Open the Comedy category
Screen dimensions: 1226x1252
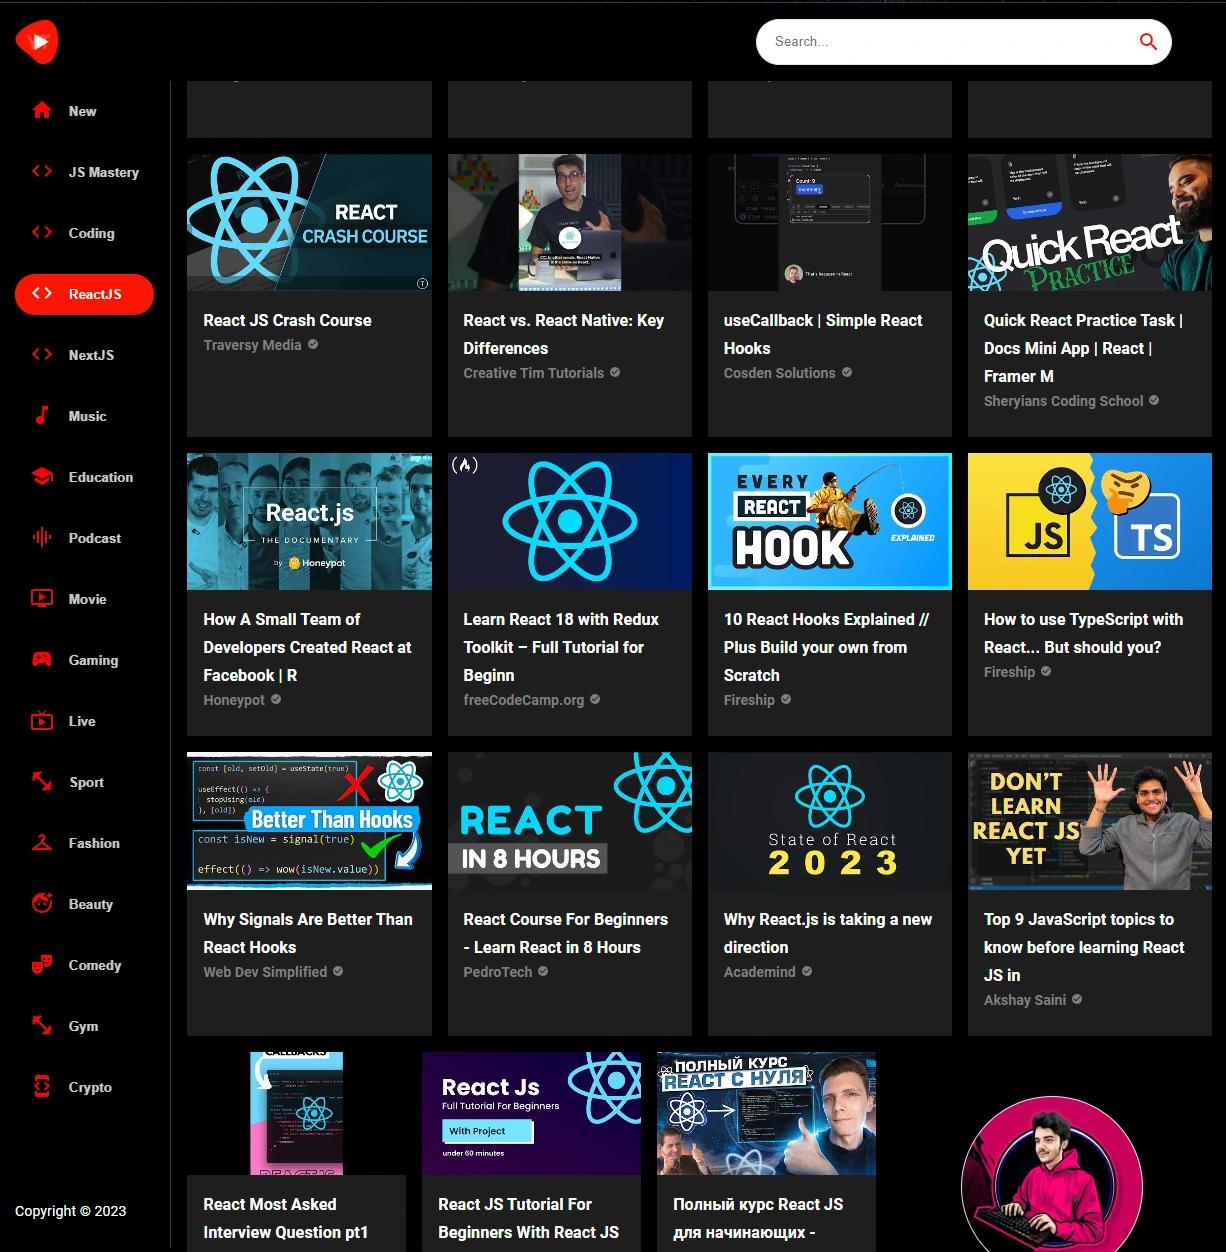[x=84, y=965]
